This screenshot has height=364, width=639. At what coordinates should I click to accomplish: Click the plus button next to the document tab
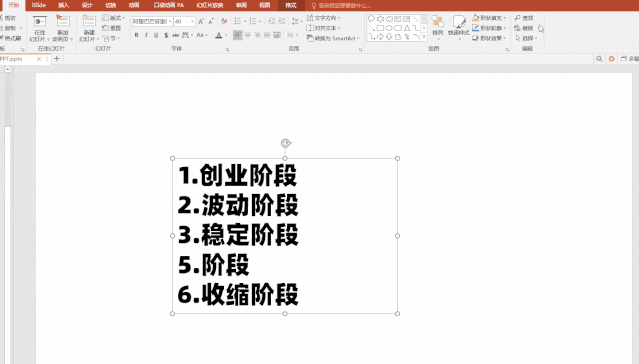coord(57,59)
